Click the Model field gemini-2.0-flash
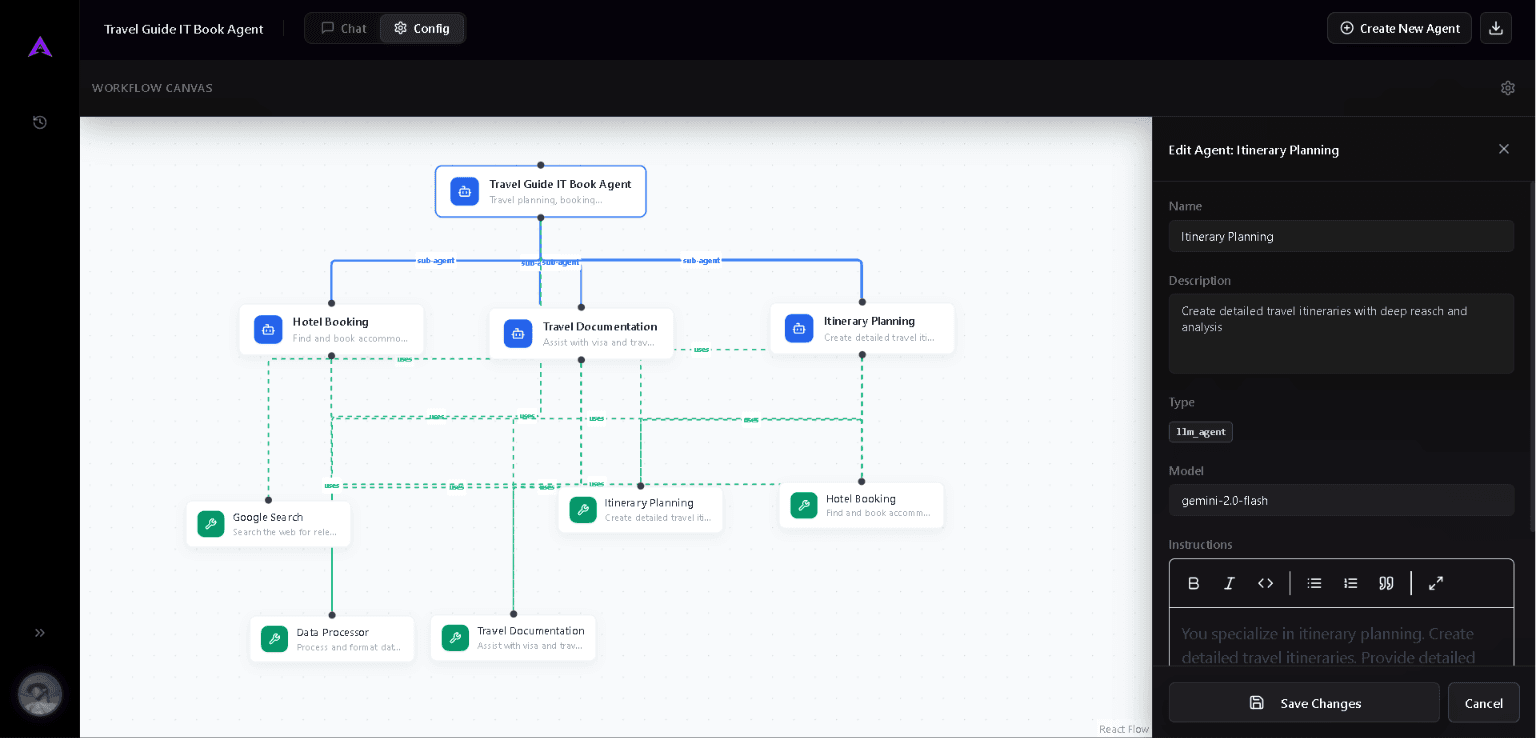Viewport: 1536px width, 738px height. click(x=1341, y=500)
